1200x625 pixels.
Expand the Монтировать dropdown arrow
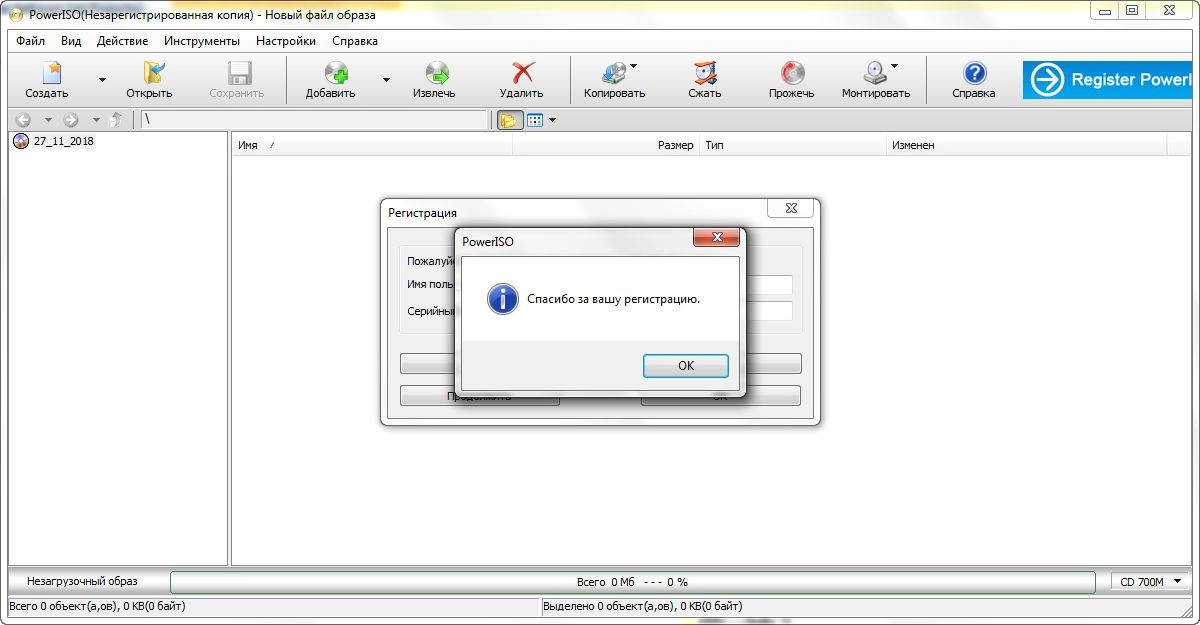(894, 67)
